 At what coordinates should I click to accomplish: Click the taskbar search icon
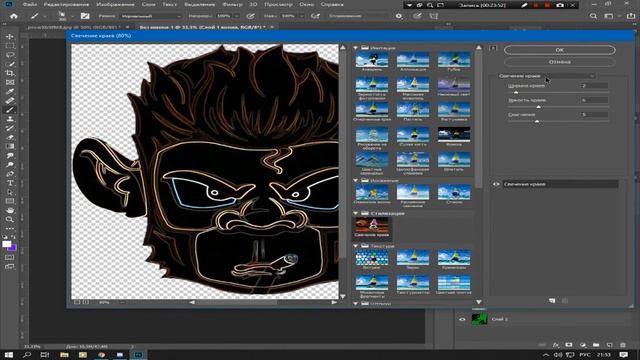click(27, 355)
